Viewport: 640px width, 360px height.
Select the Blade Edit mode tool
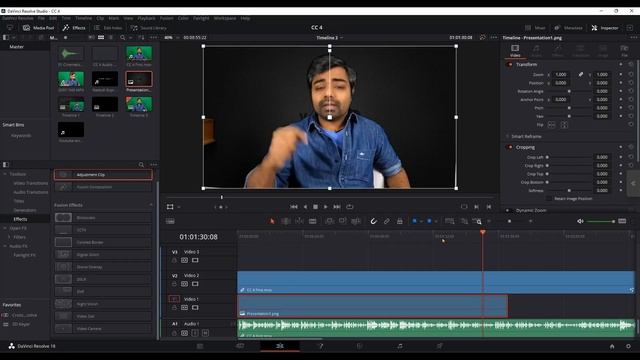313,221
